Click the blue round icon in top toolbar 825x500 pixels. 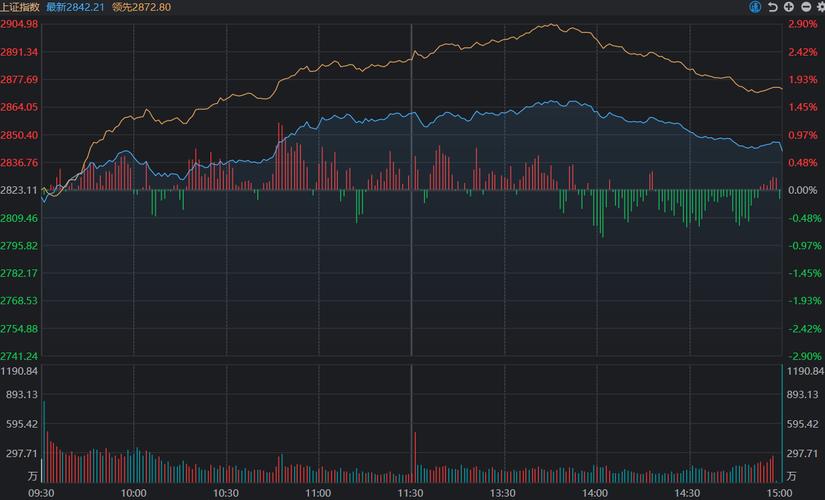[x=756, y=7]
